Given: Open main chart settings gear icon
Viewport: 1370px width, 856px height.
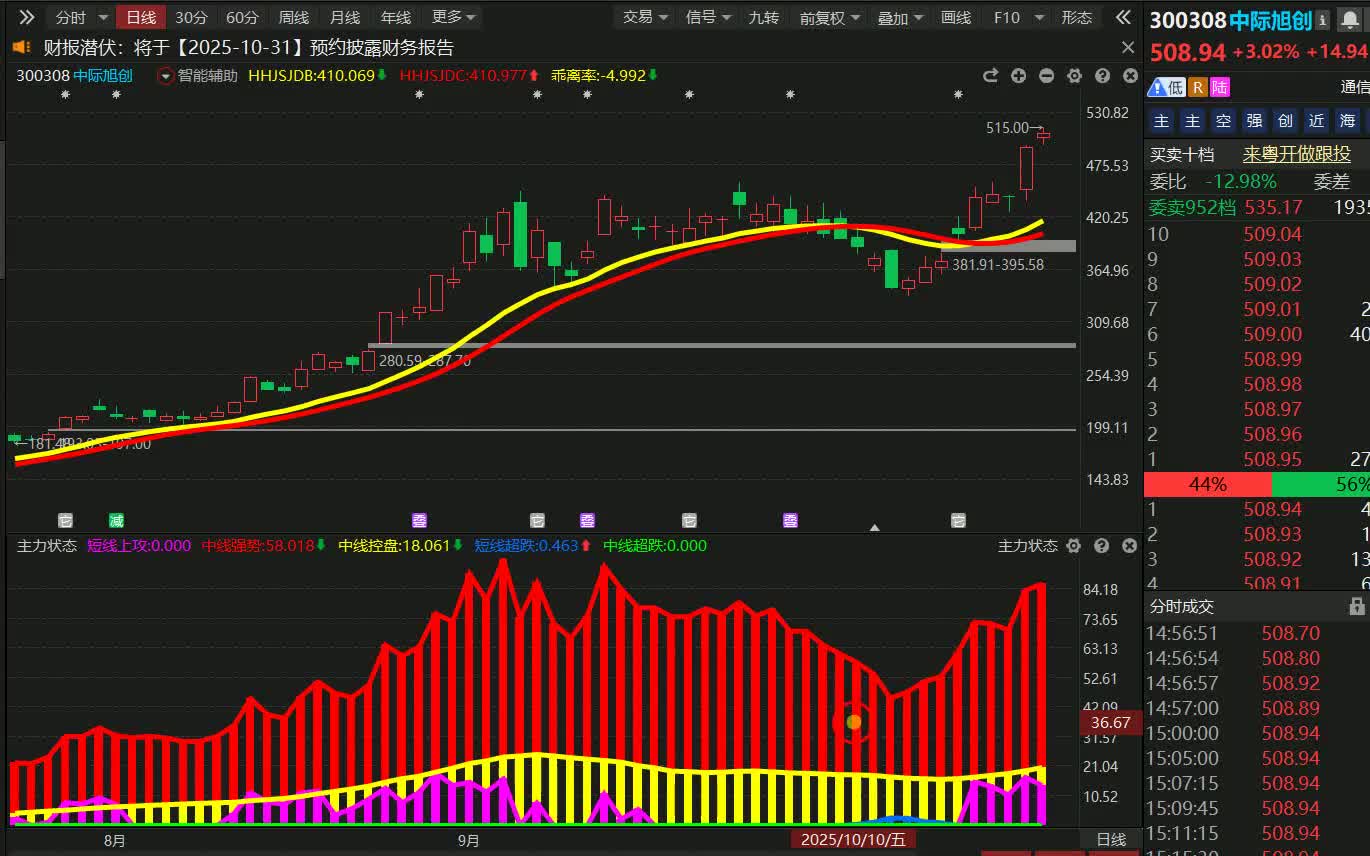Looking at the screenshot, I should click(x=1074, y=76).
